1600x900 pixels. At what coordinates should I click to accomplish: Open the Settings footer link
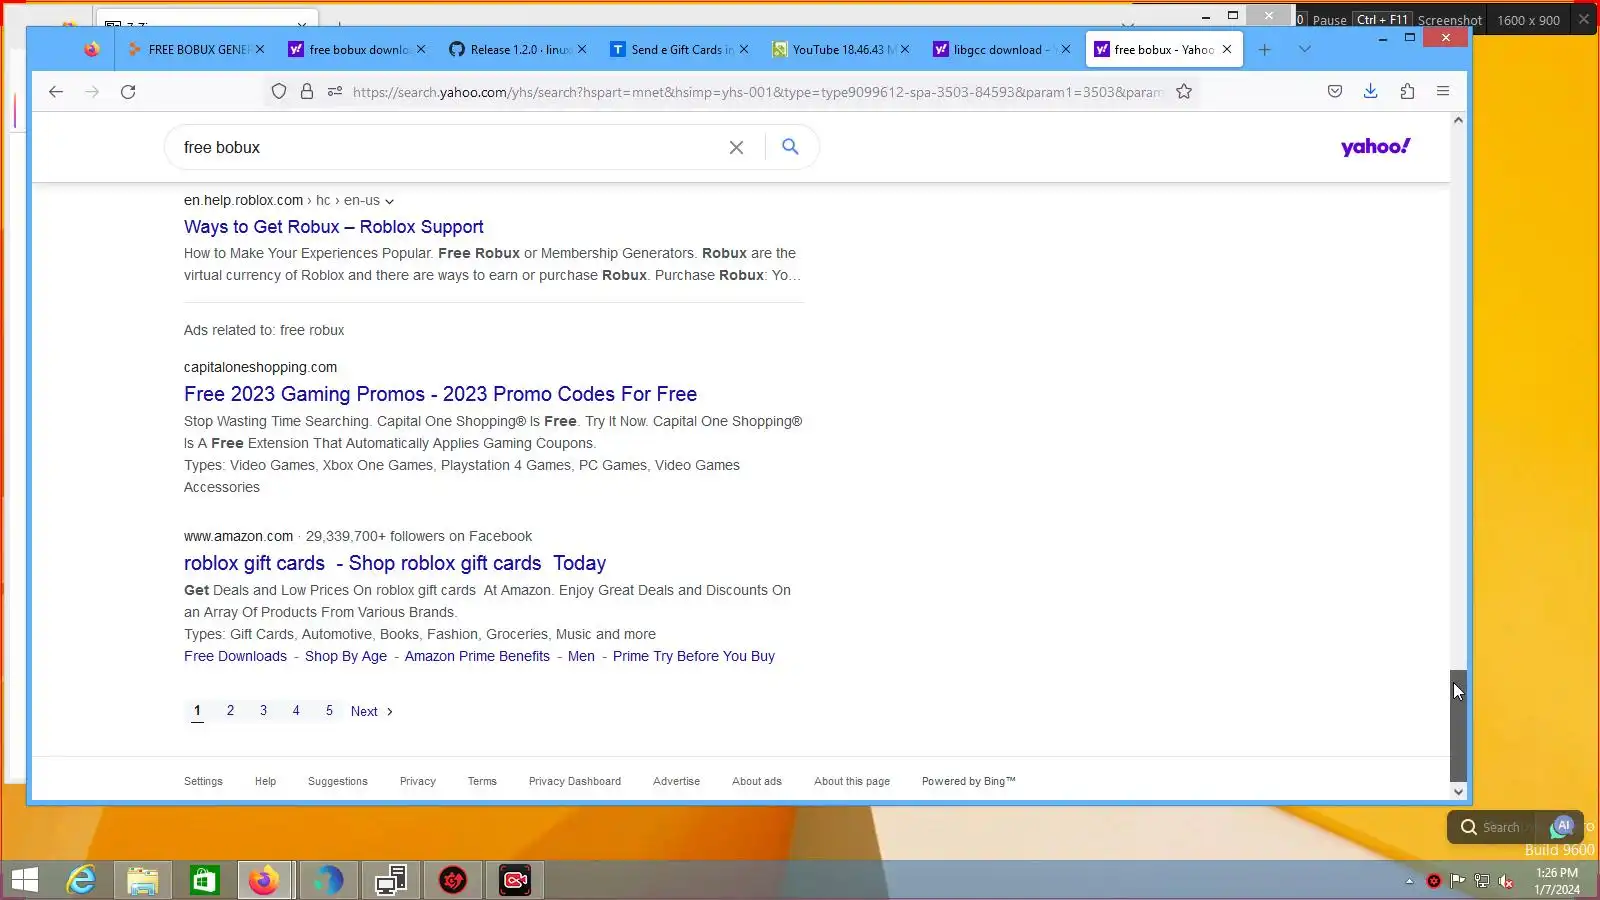pos(203,781)
